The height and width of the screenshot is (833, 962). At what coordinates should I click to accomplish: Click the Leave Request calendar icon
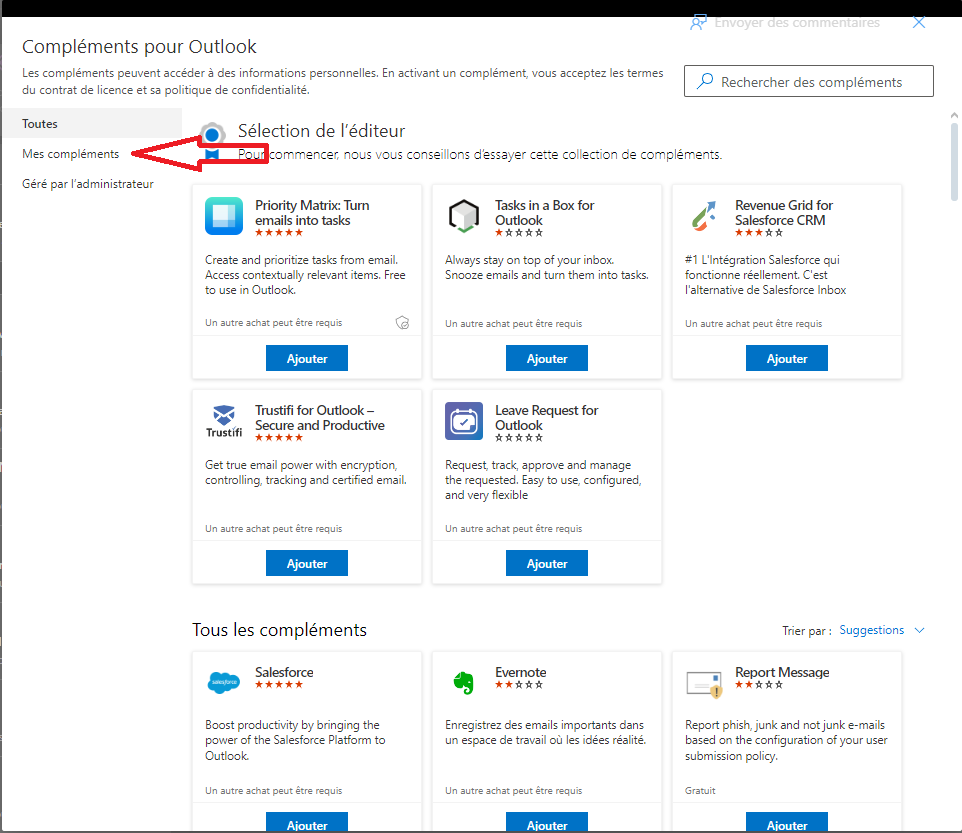464,421
